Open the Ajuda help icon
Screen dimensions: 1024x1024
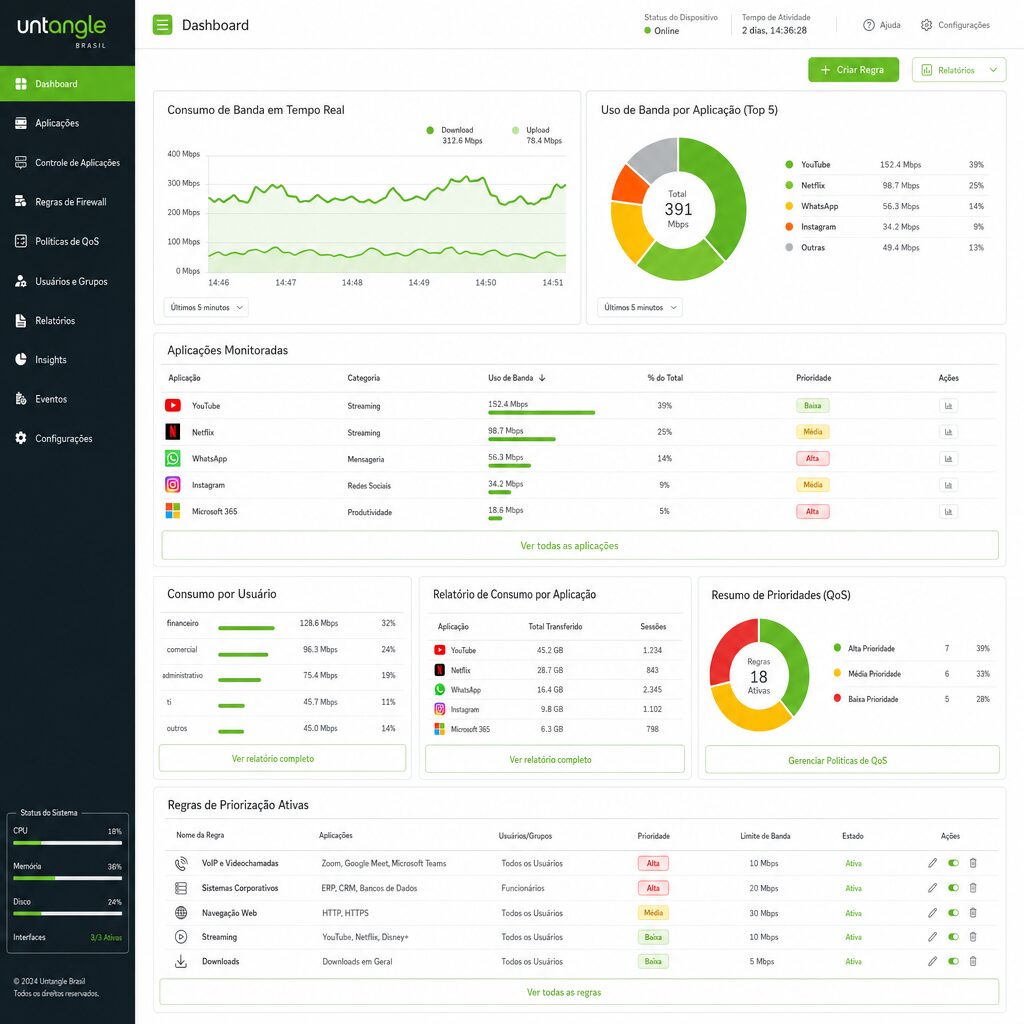(x=868, y=25)
